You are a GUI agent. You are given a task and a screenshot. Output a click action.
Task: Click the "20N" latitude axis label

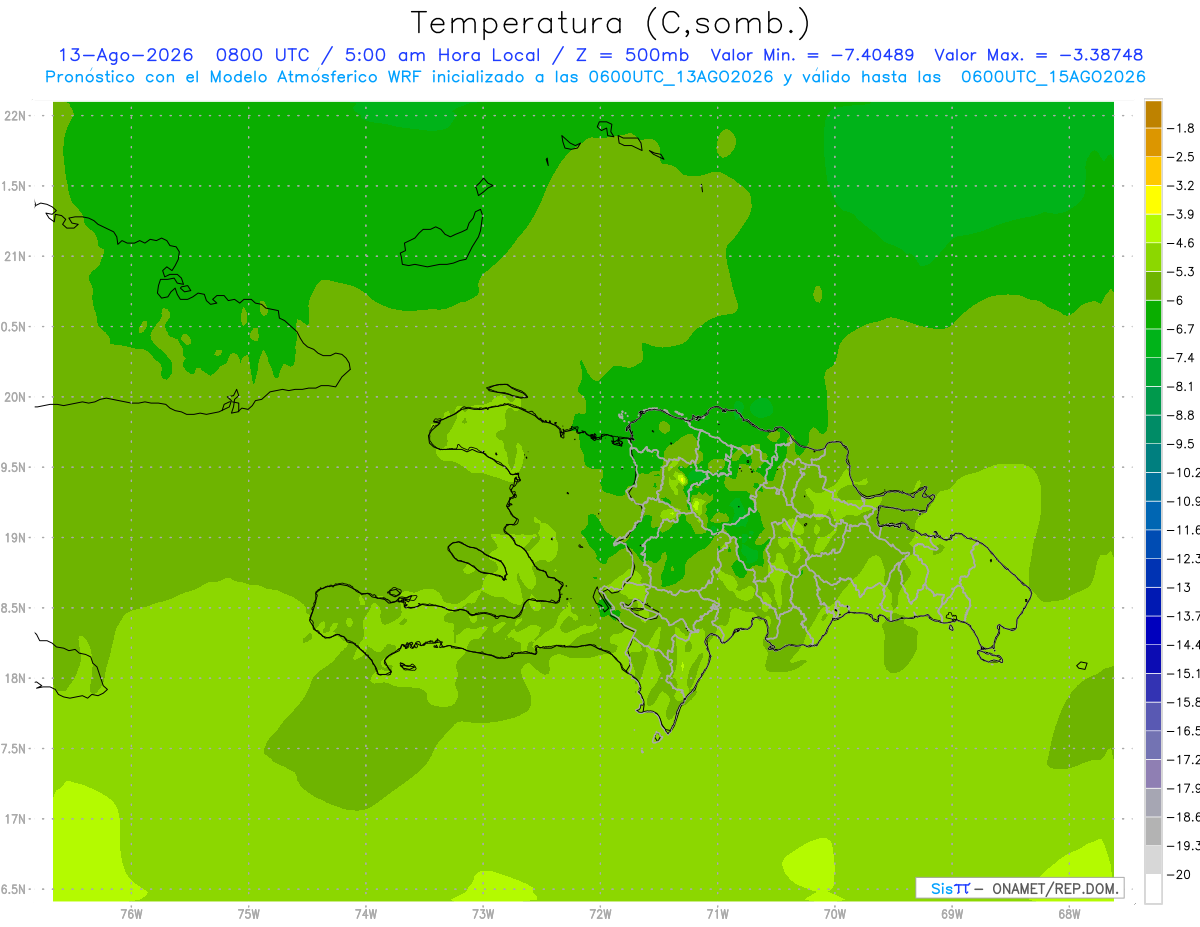pyautogui.click(x=17, y=397)
